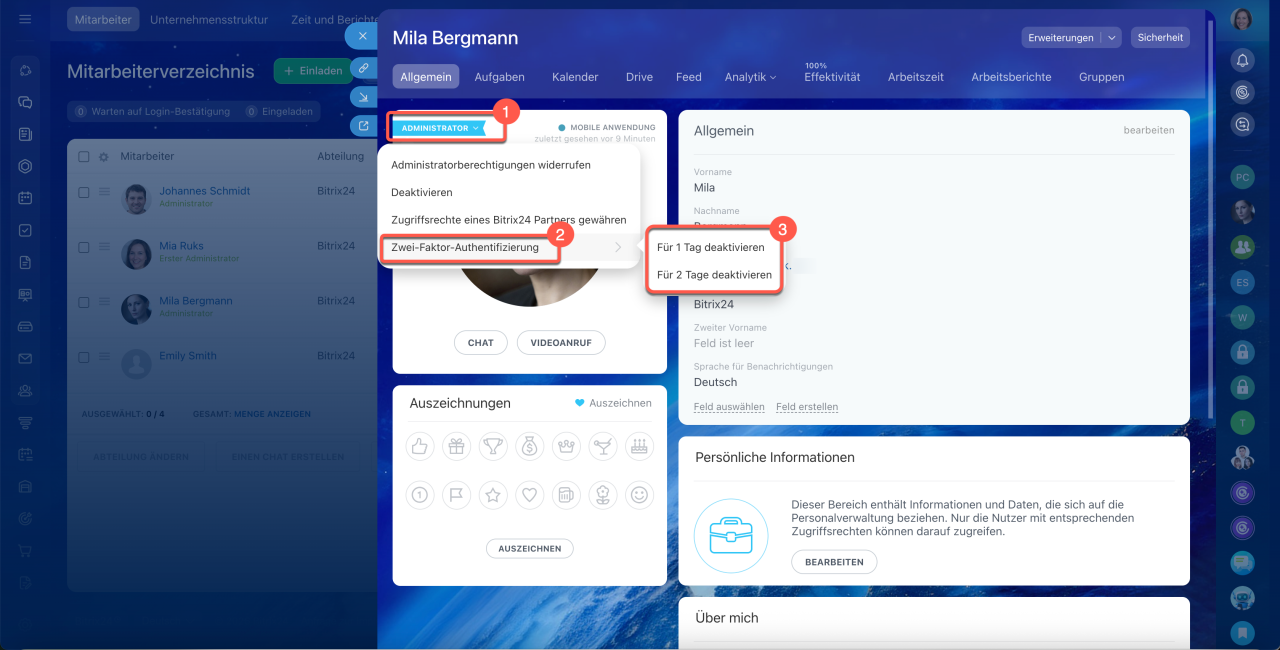
Task: Toggle the select-all employees checkbox
Action: (x=84, y=157)
